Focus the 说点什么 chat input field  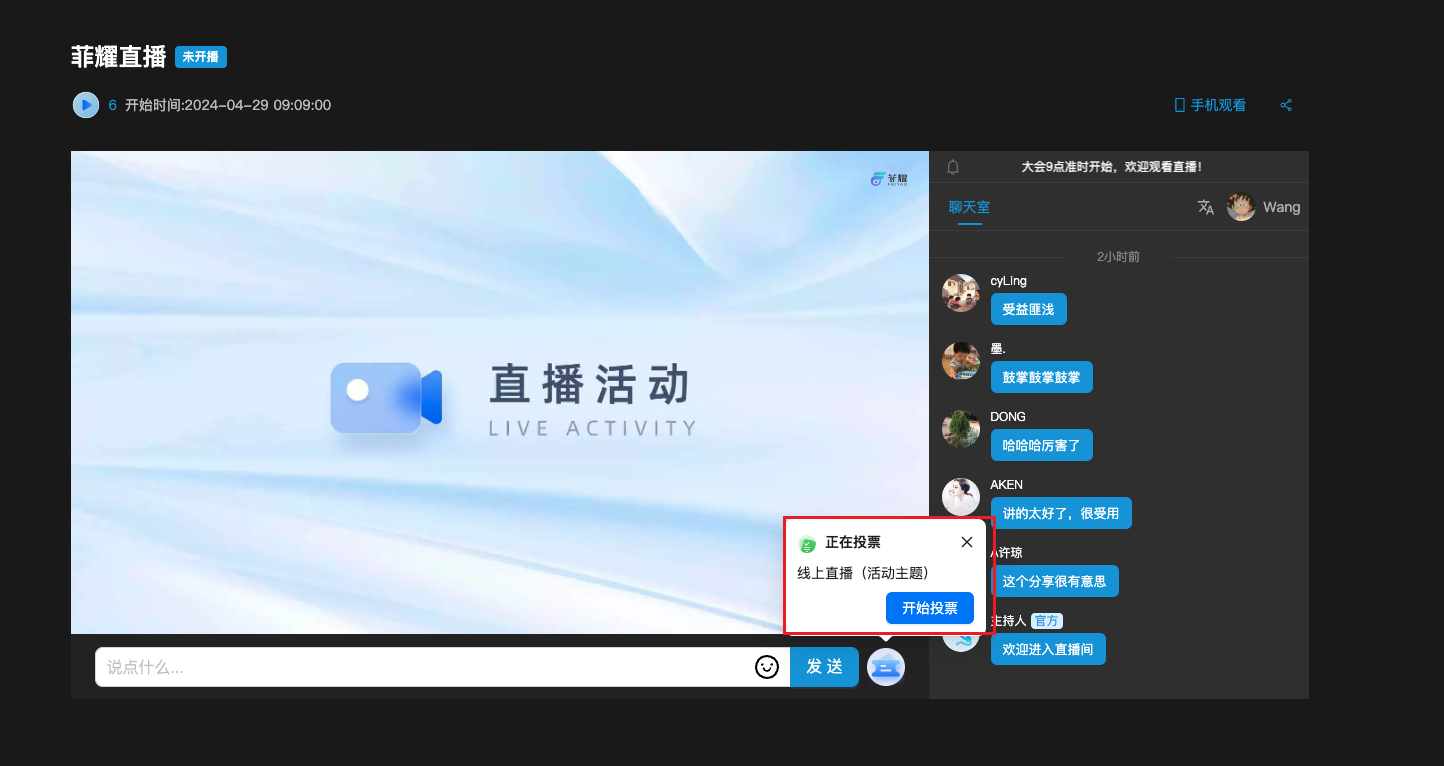point(420,667)
